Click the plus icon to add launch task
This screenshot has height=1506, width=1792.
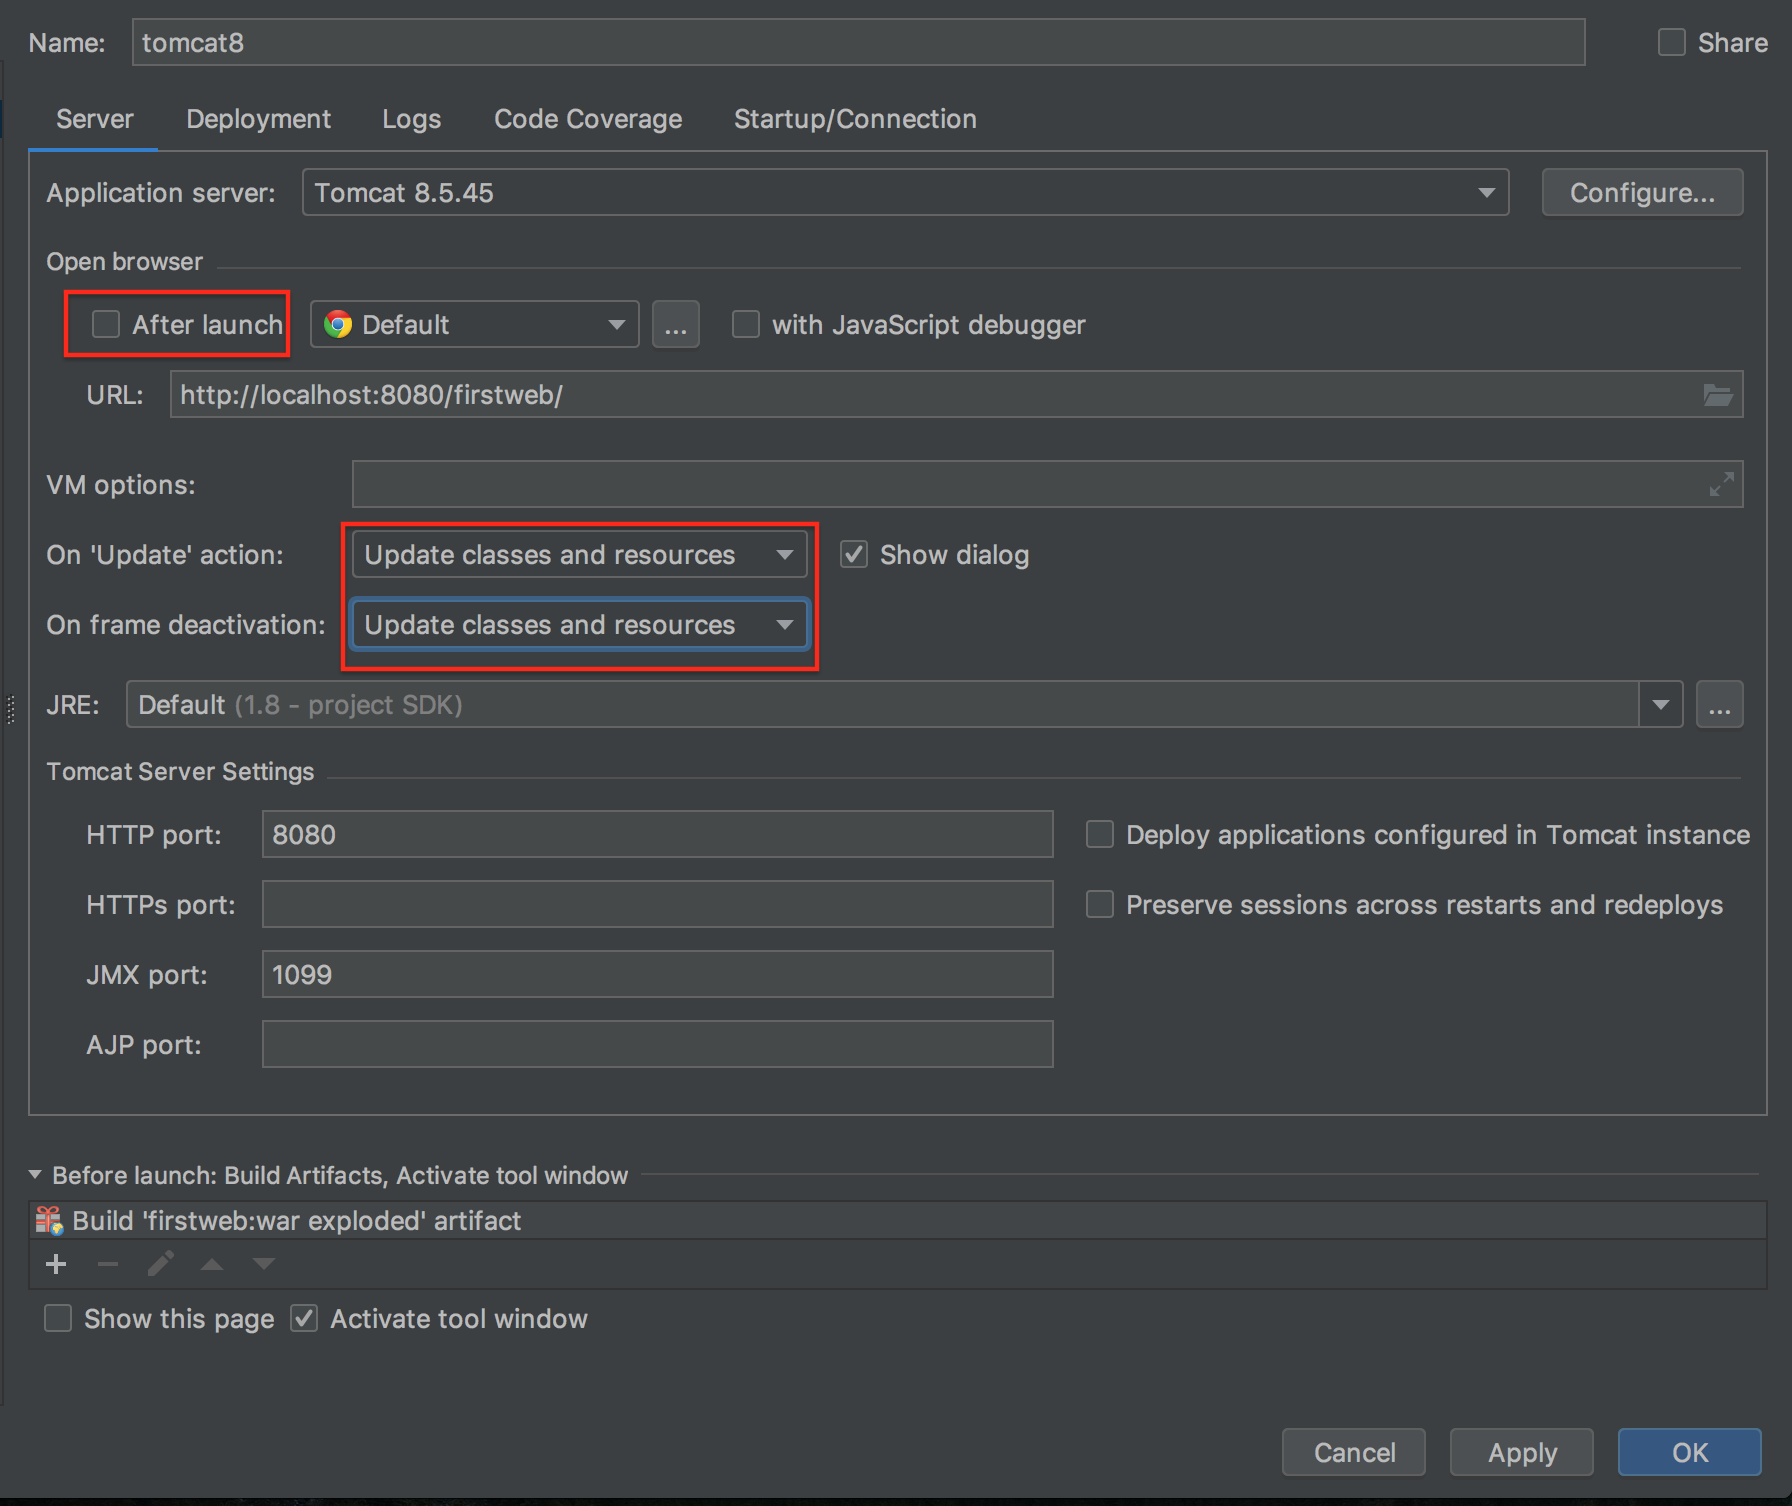(x=57, y=1265)
